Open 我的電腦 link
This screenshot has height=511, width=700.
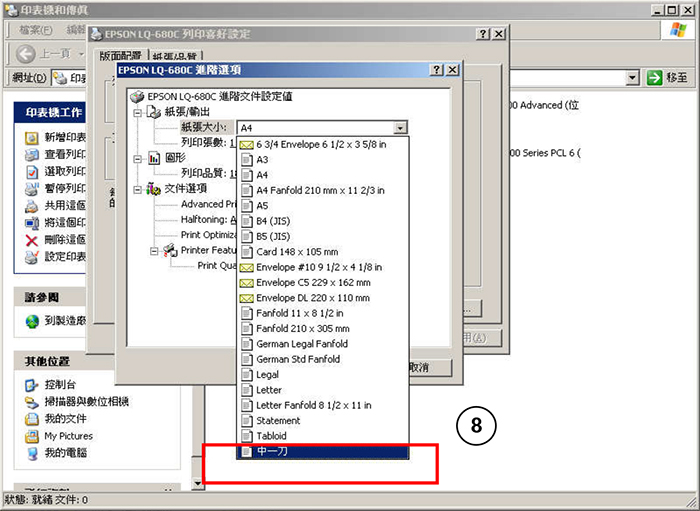click(65, 453)
